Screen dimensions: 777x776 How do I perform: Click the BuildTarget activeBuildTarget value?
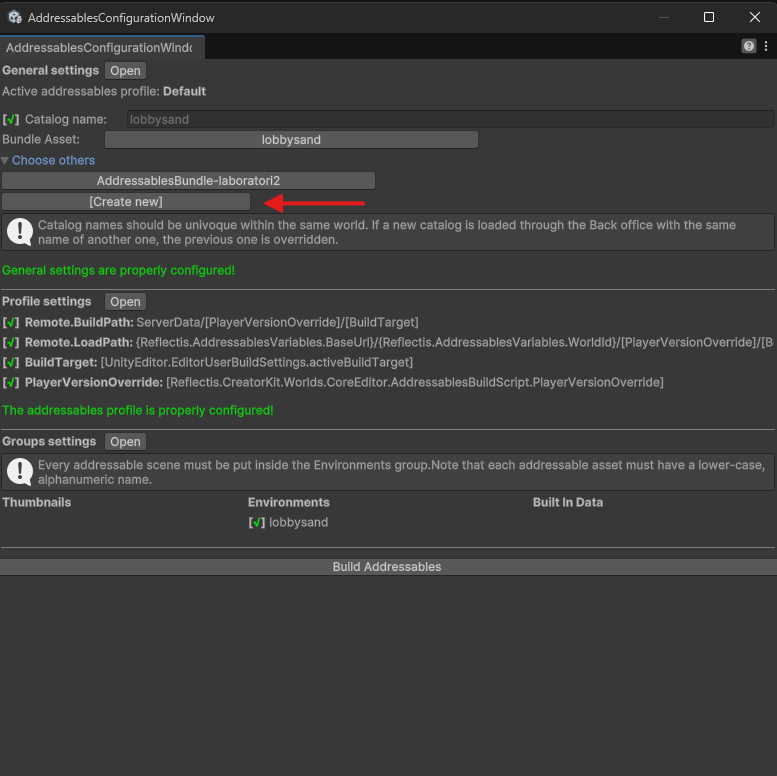point(257,362)
